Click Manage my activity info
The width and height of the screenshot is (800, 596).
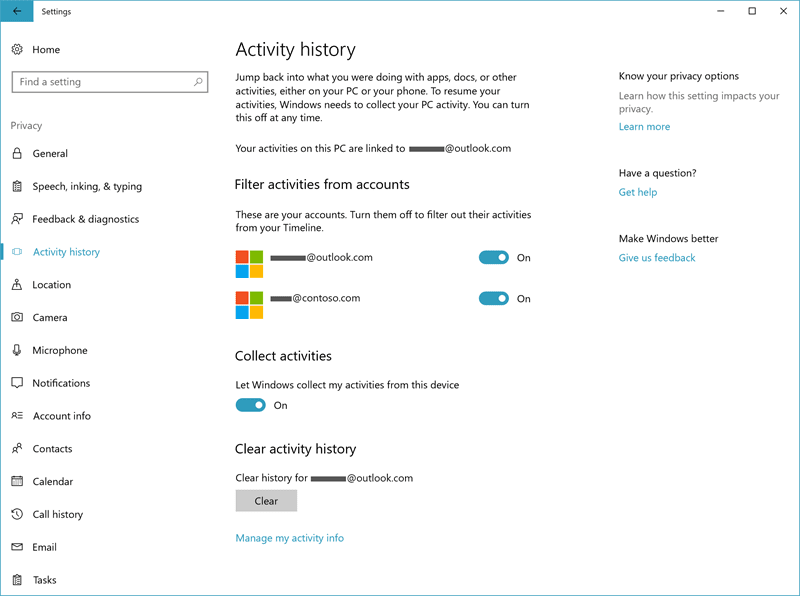(x=289, y=537)
